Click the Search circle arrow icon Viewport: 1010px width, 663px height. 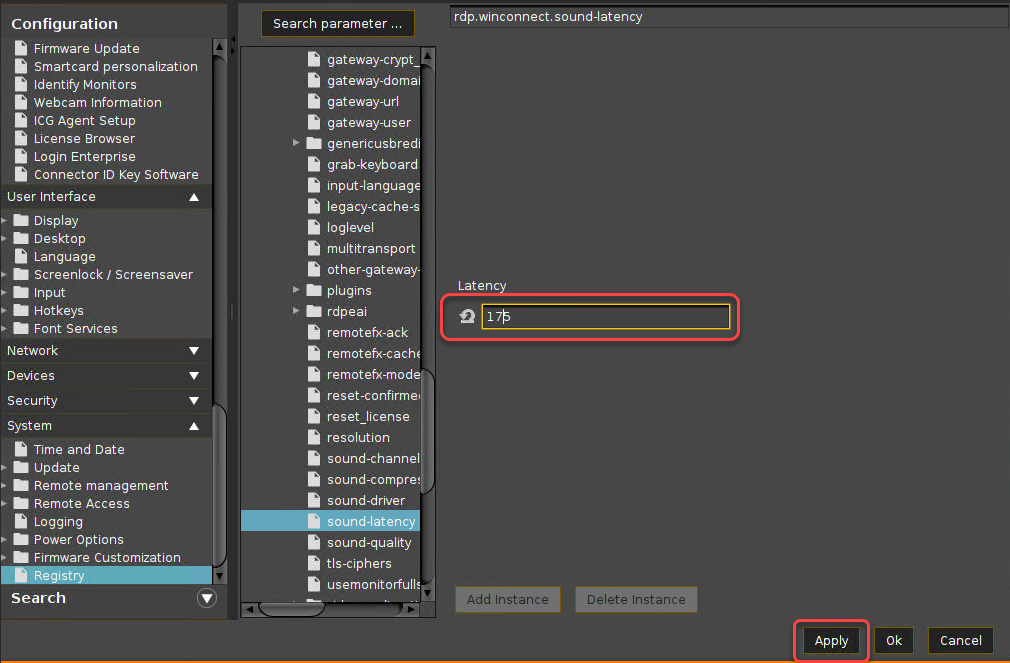pos(207,598)
